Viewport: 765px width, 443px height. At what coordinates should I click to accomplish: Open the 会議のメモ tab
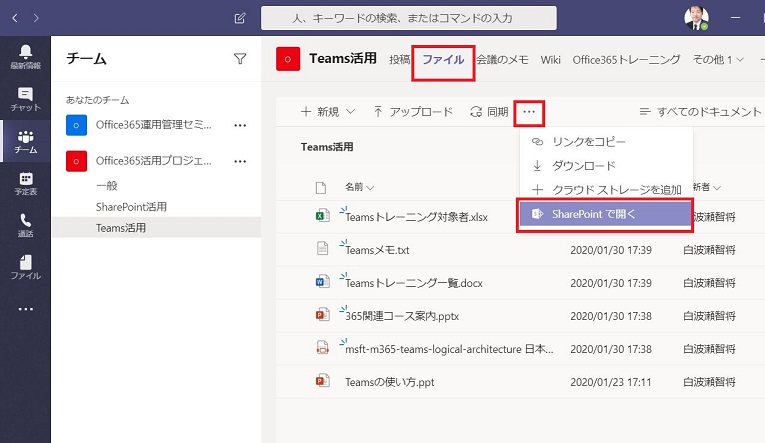pyautogui.click(x=503, y=60)
